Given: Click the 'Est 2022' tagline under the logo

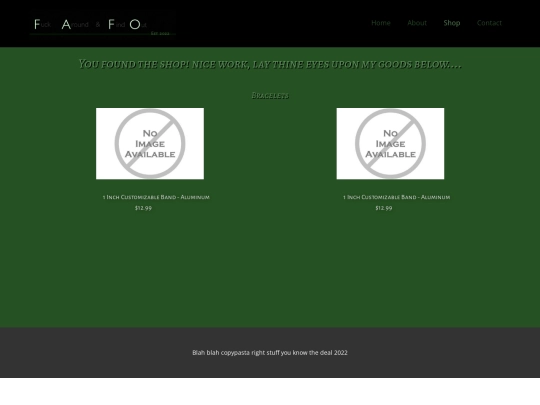Looking at the screenshot, I should [x=160, y=33].
